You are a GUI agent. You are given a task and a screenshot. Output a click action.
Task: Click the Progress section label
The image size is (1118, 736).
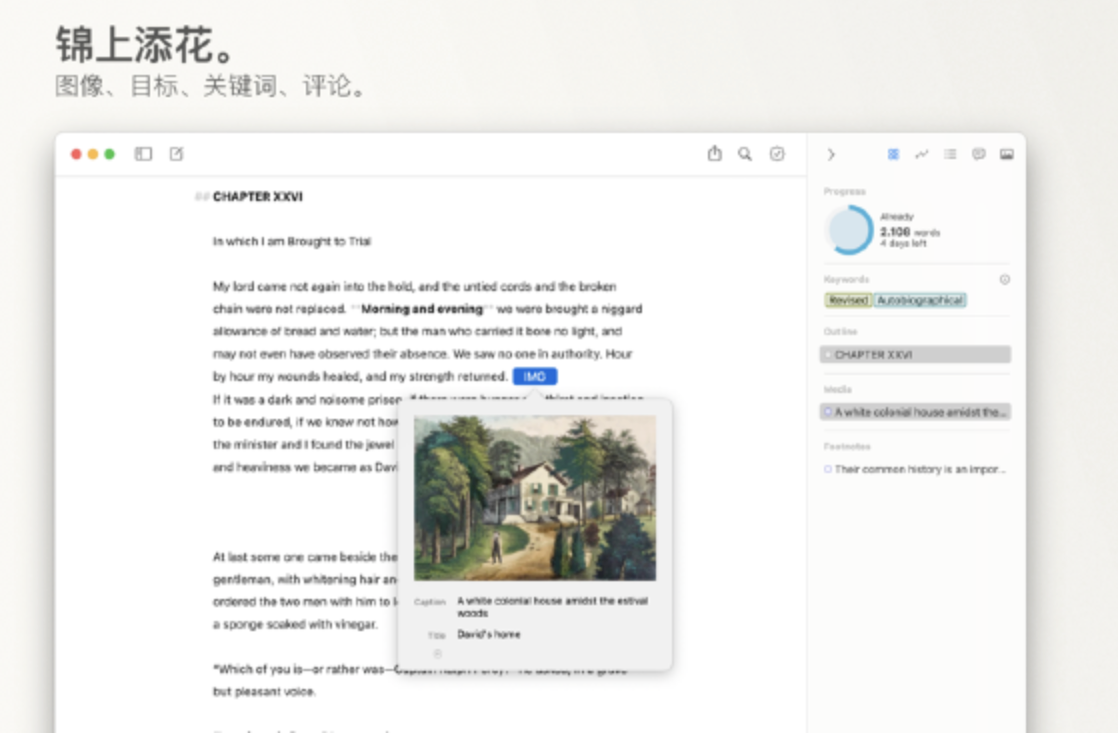pos(844,191)
